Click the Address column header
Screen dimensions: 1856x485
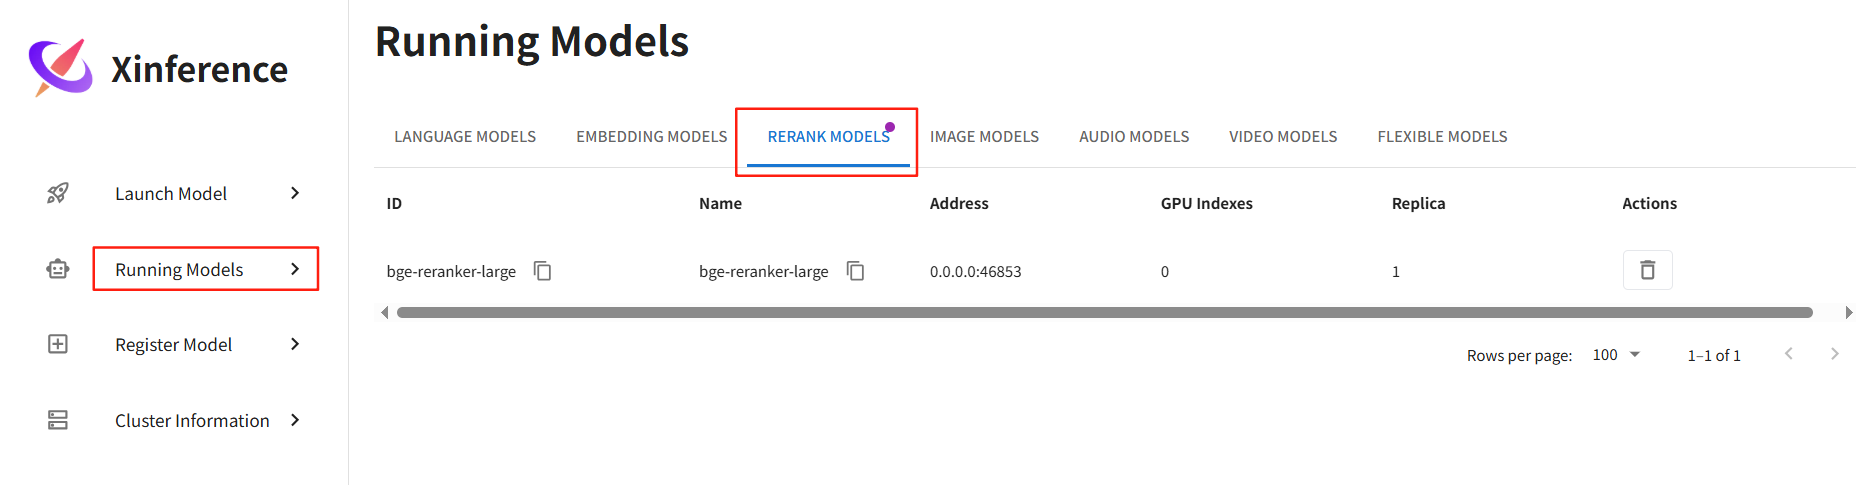(959, 203)
